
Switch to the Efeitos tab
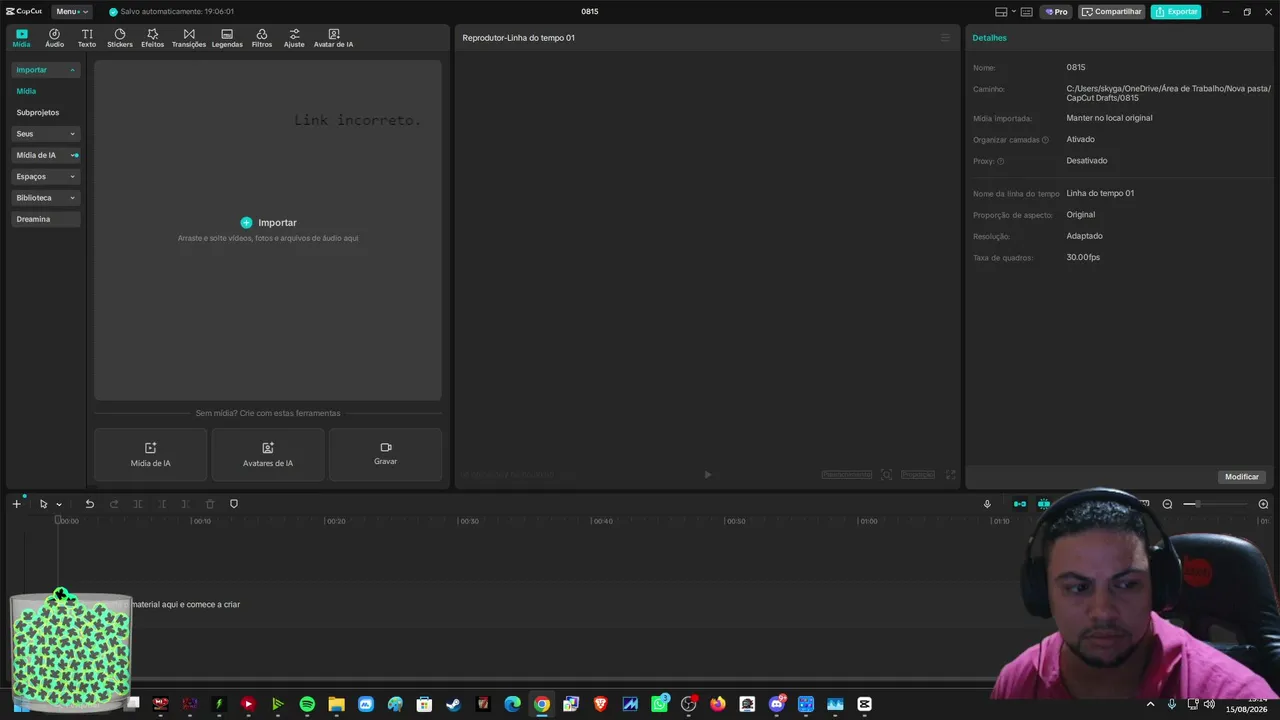coord(152,38)
